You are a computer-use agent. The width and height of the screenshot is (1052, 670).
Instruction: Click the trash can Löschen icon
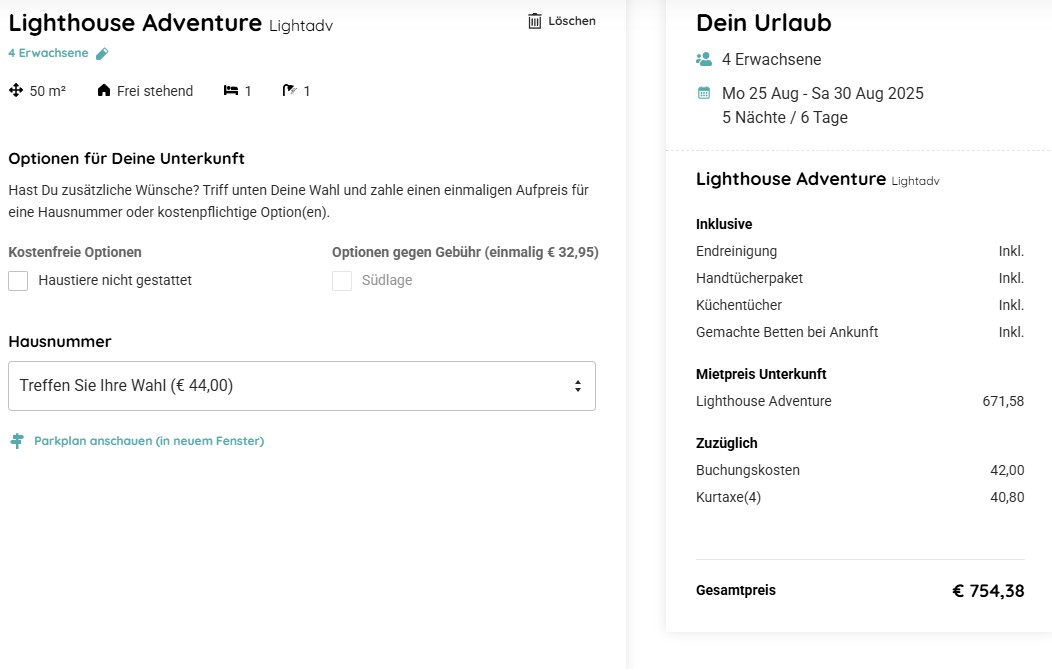point(534,21)
